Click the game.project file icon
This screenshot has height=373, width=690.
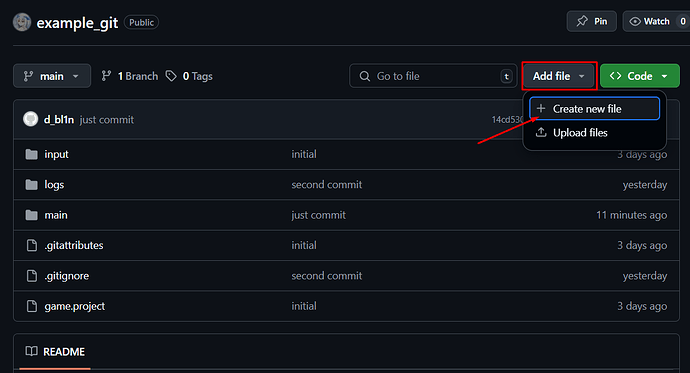[x=32, y=306]
